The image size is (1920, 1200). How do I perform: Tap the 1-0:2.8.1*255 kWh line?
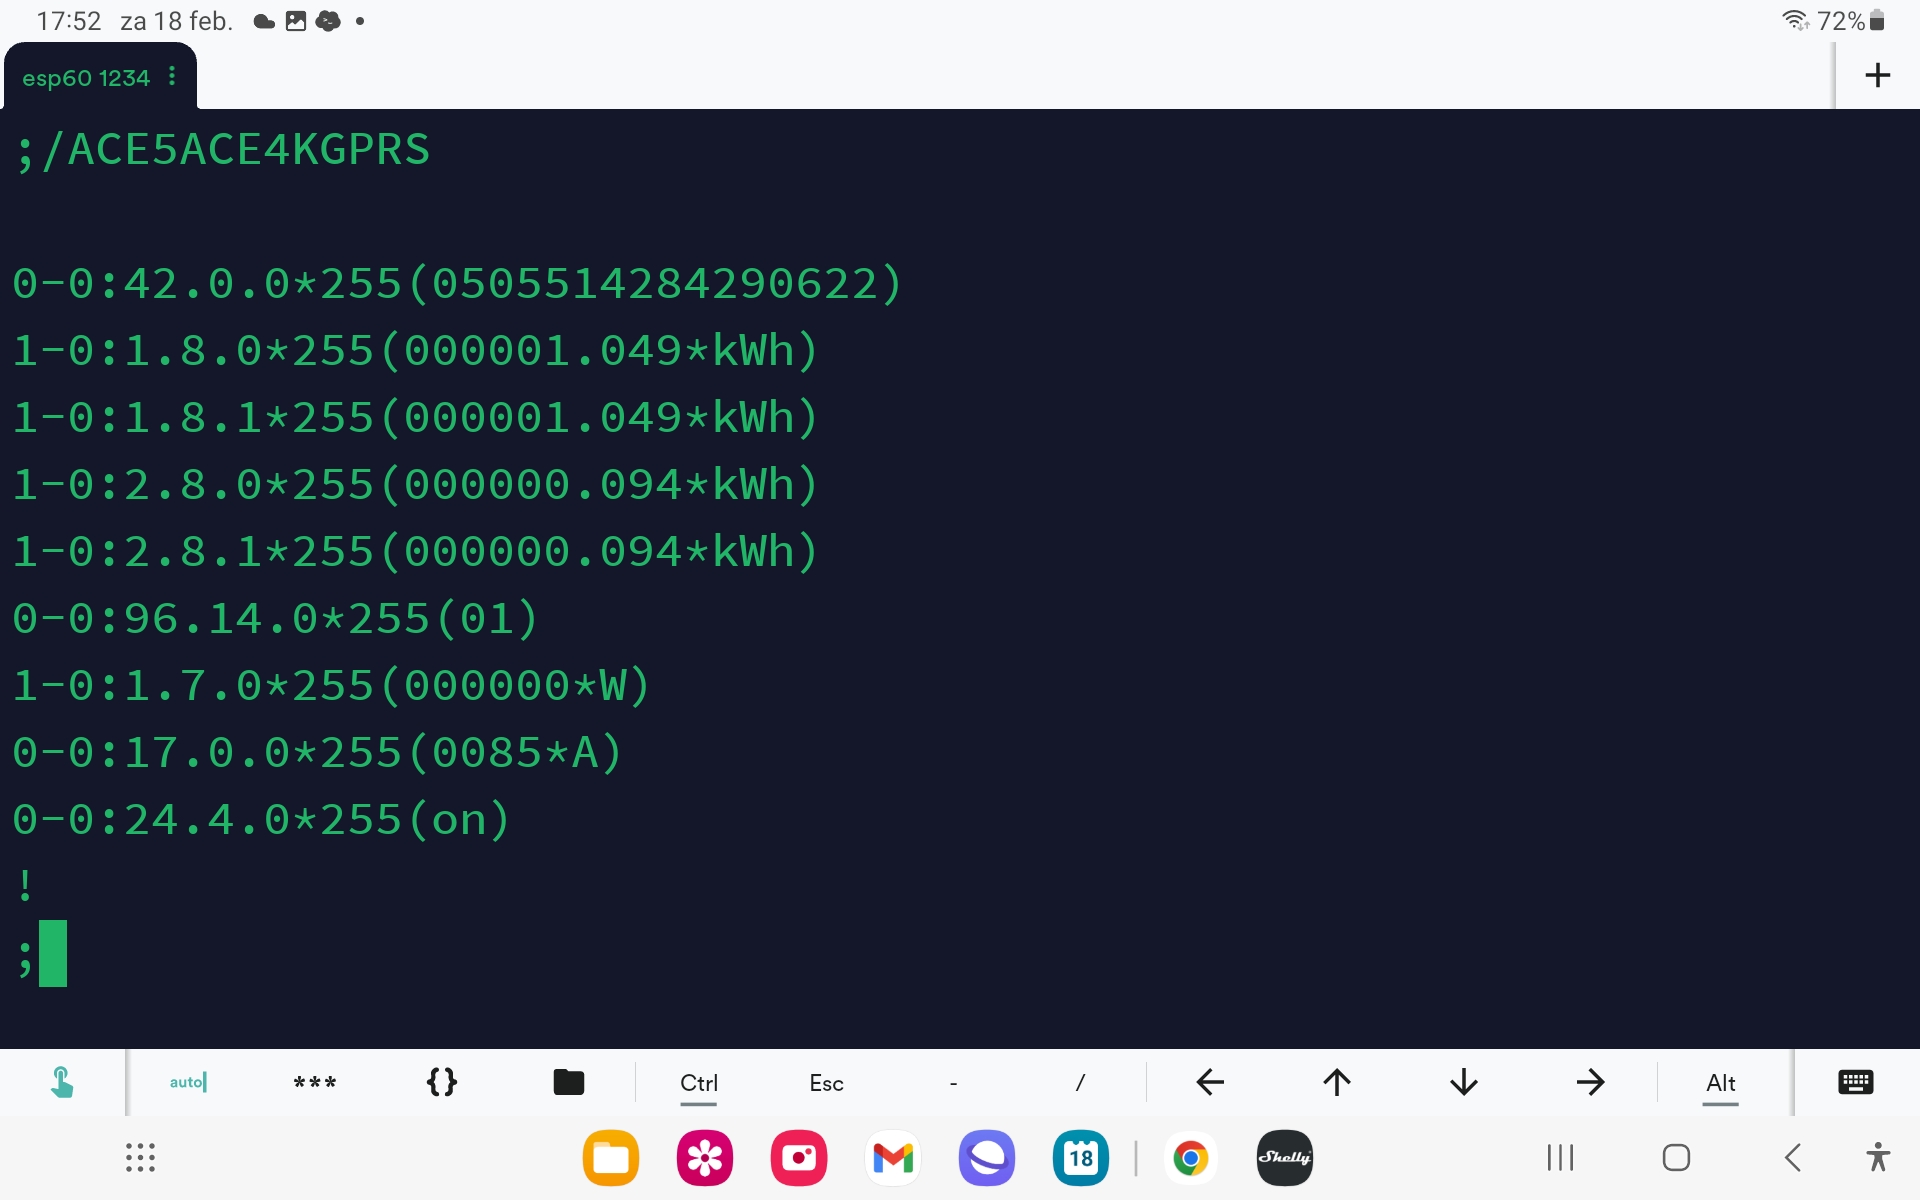(415, 552)
